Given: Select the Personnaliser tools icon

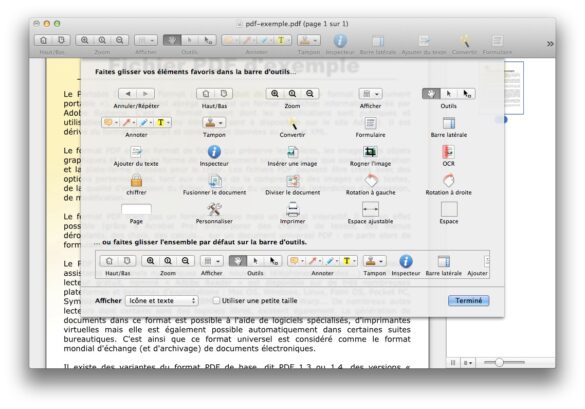Looking at the screenshot, I should click(215, 209).
